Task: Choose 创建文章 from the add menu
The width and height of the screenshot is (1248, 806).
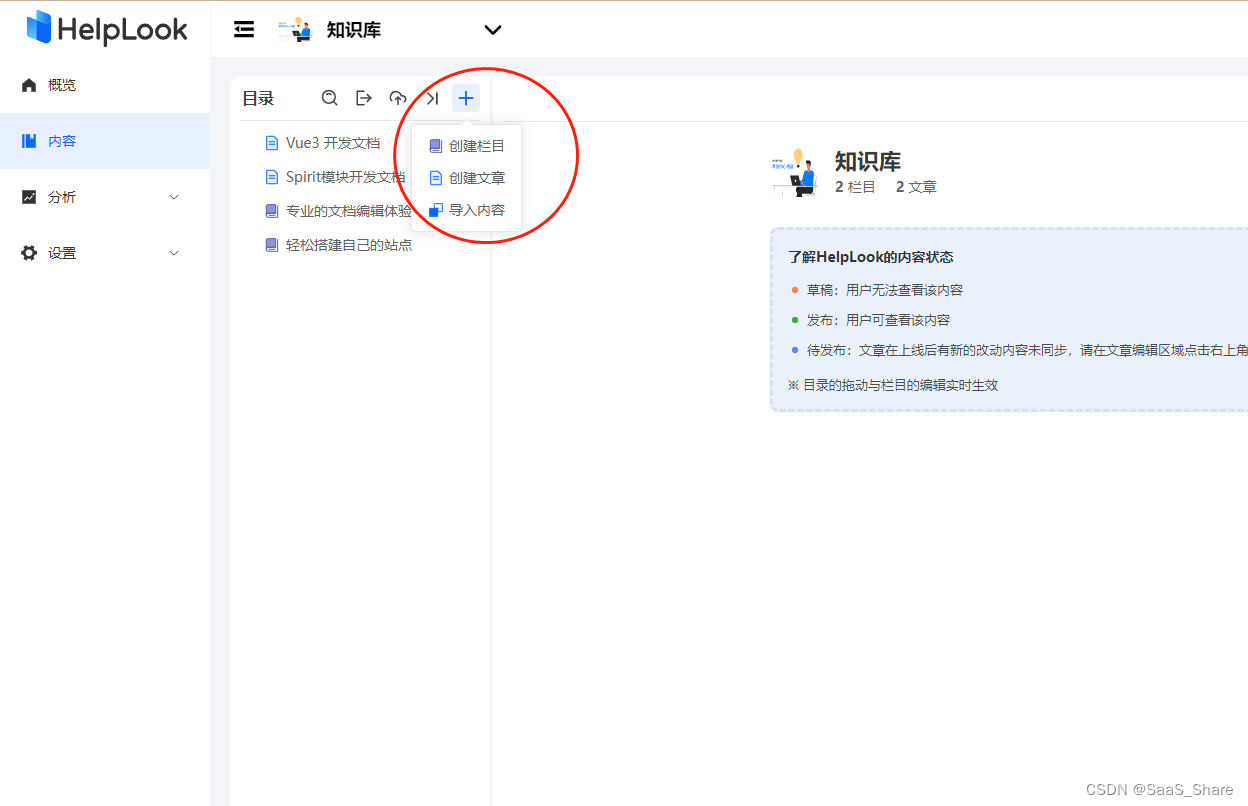Action: coord(467,178)
